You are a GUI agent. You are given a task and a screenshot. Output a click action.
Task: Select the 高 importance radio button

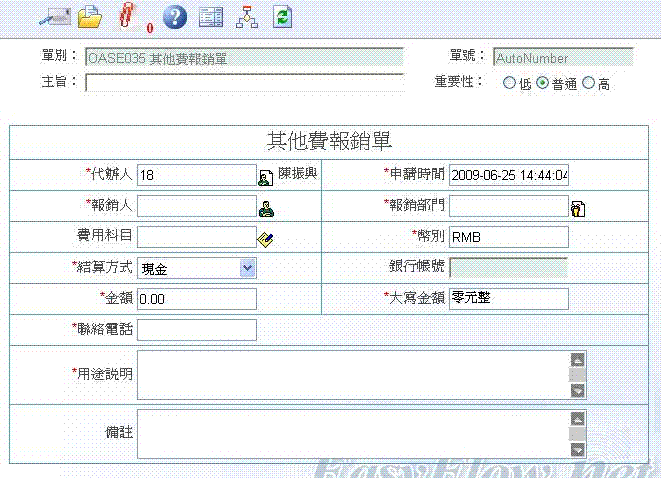(x=588, y=84)
